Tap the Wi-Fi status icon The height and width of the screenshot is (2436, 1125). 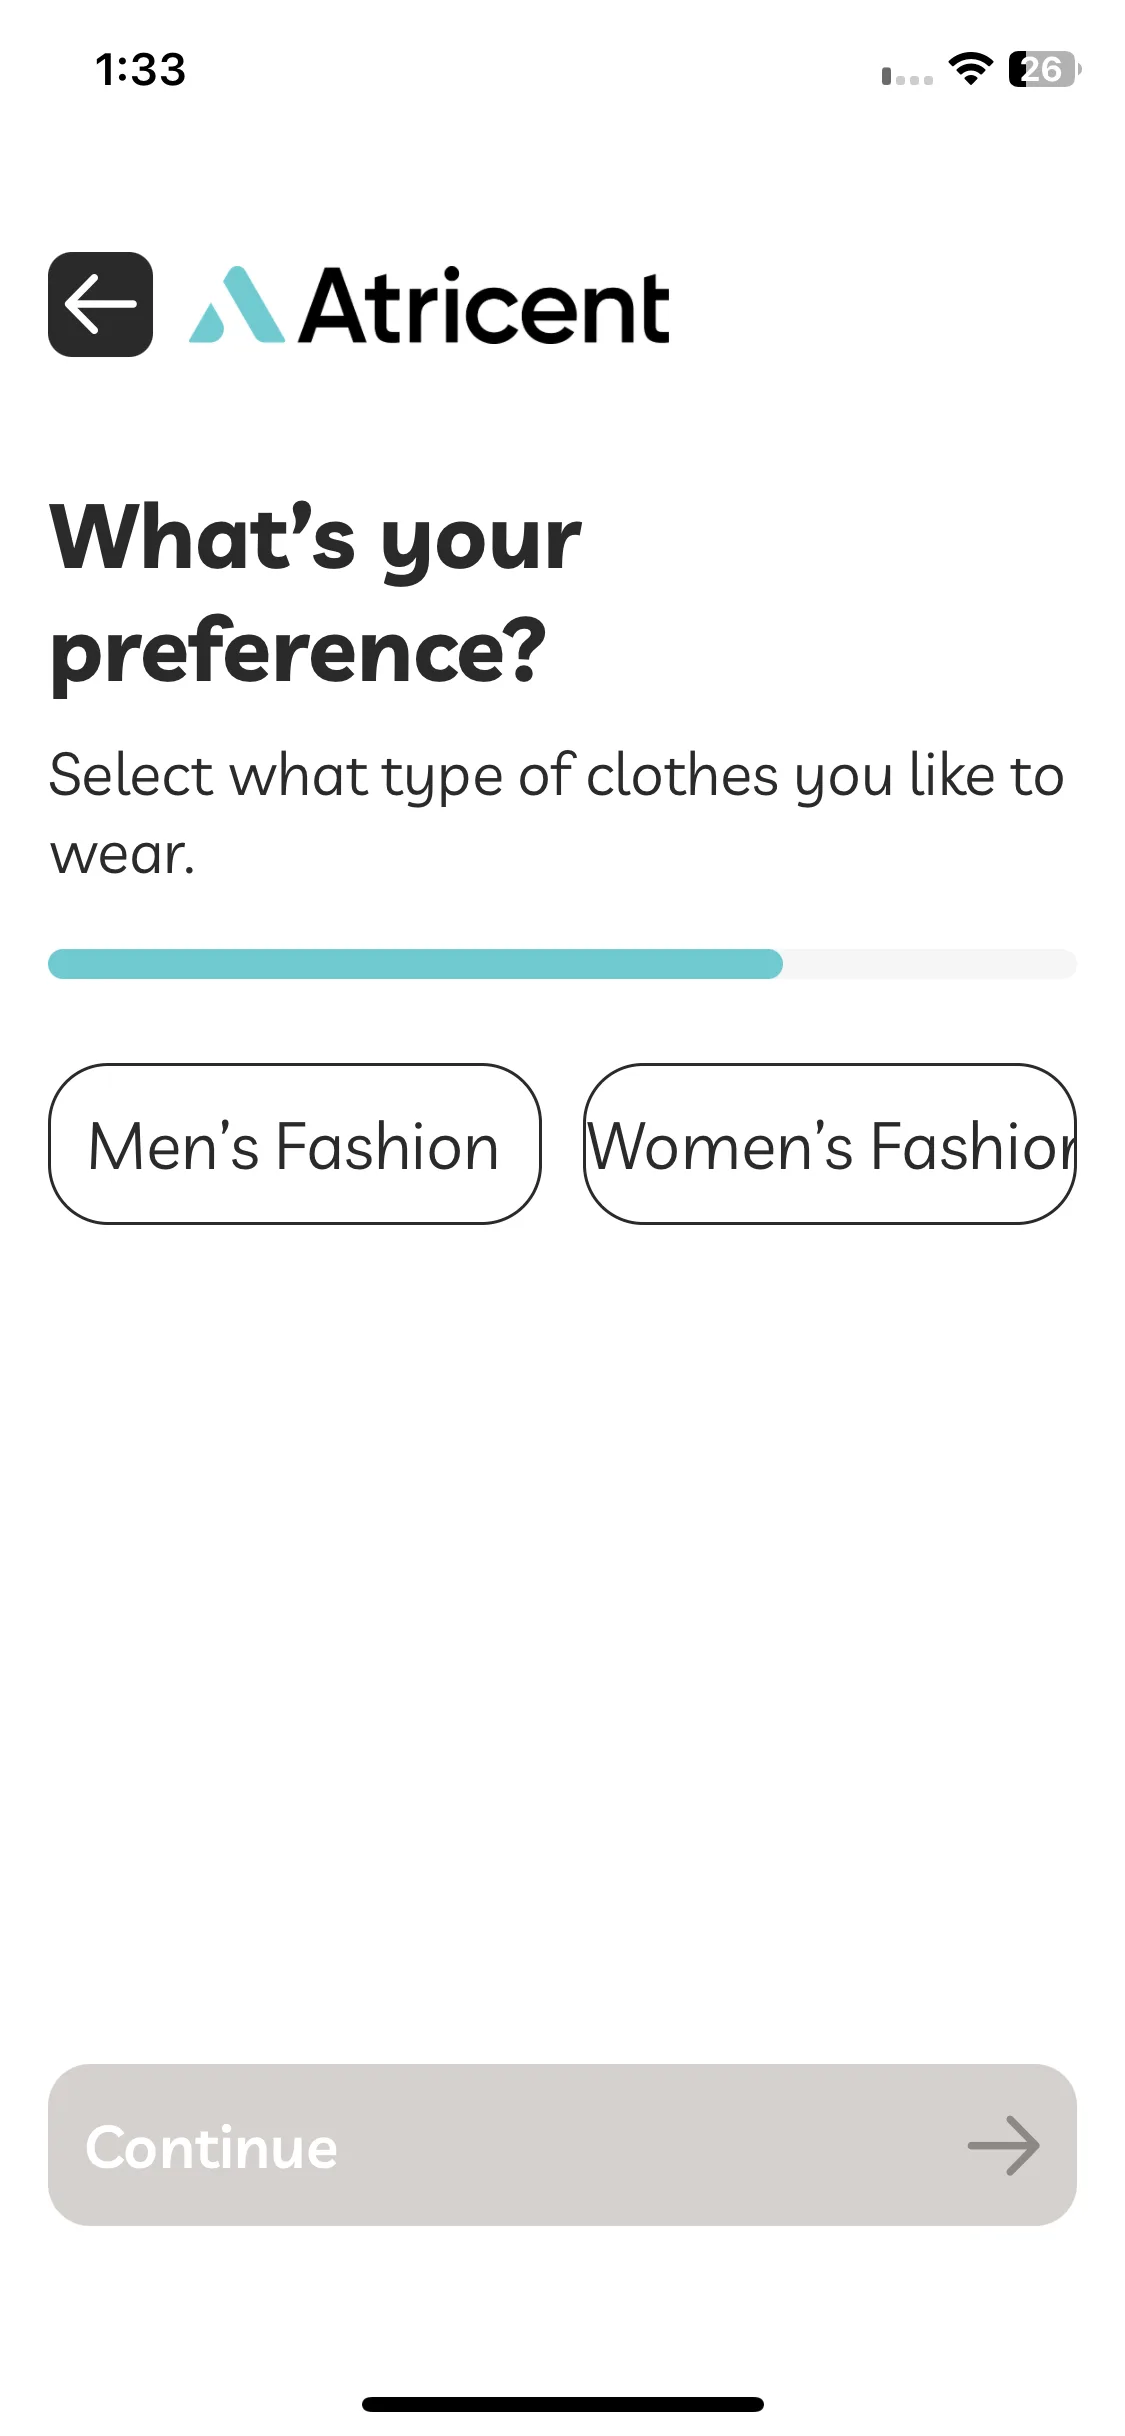click(970, 69)
